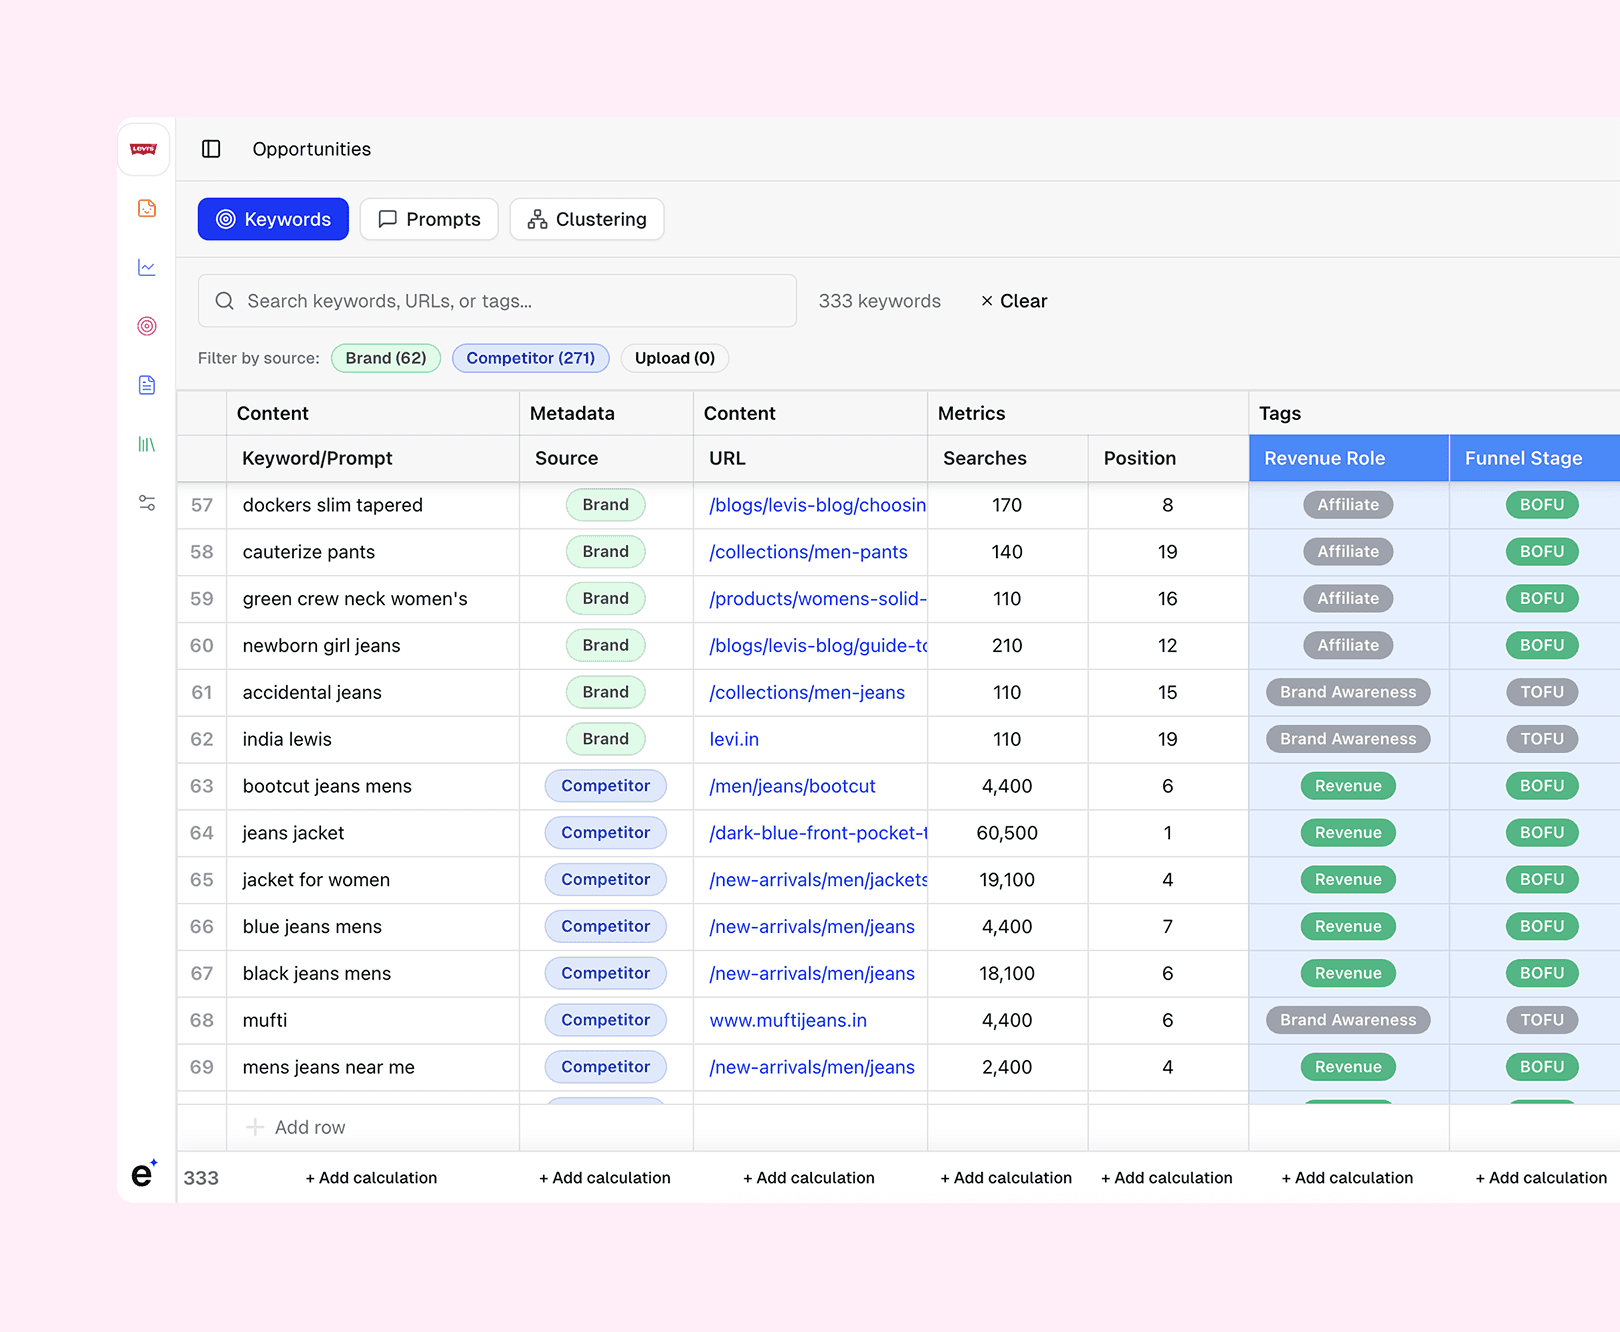Select keyword 'jacket for women'
This screenshot has width=1620, height=1332.
(316, 880)
